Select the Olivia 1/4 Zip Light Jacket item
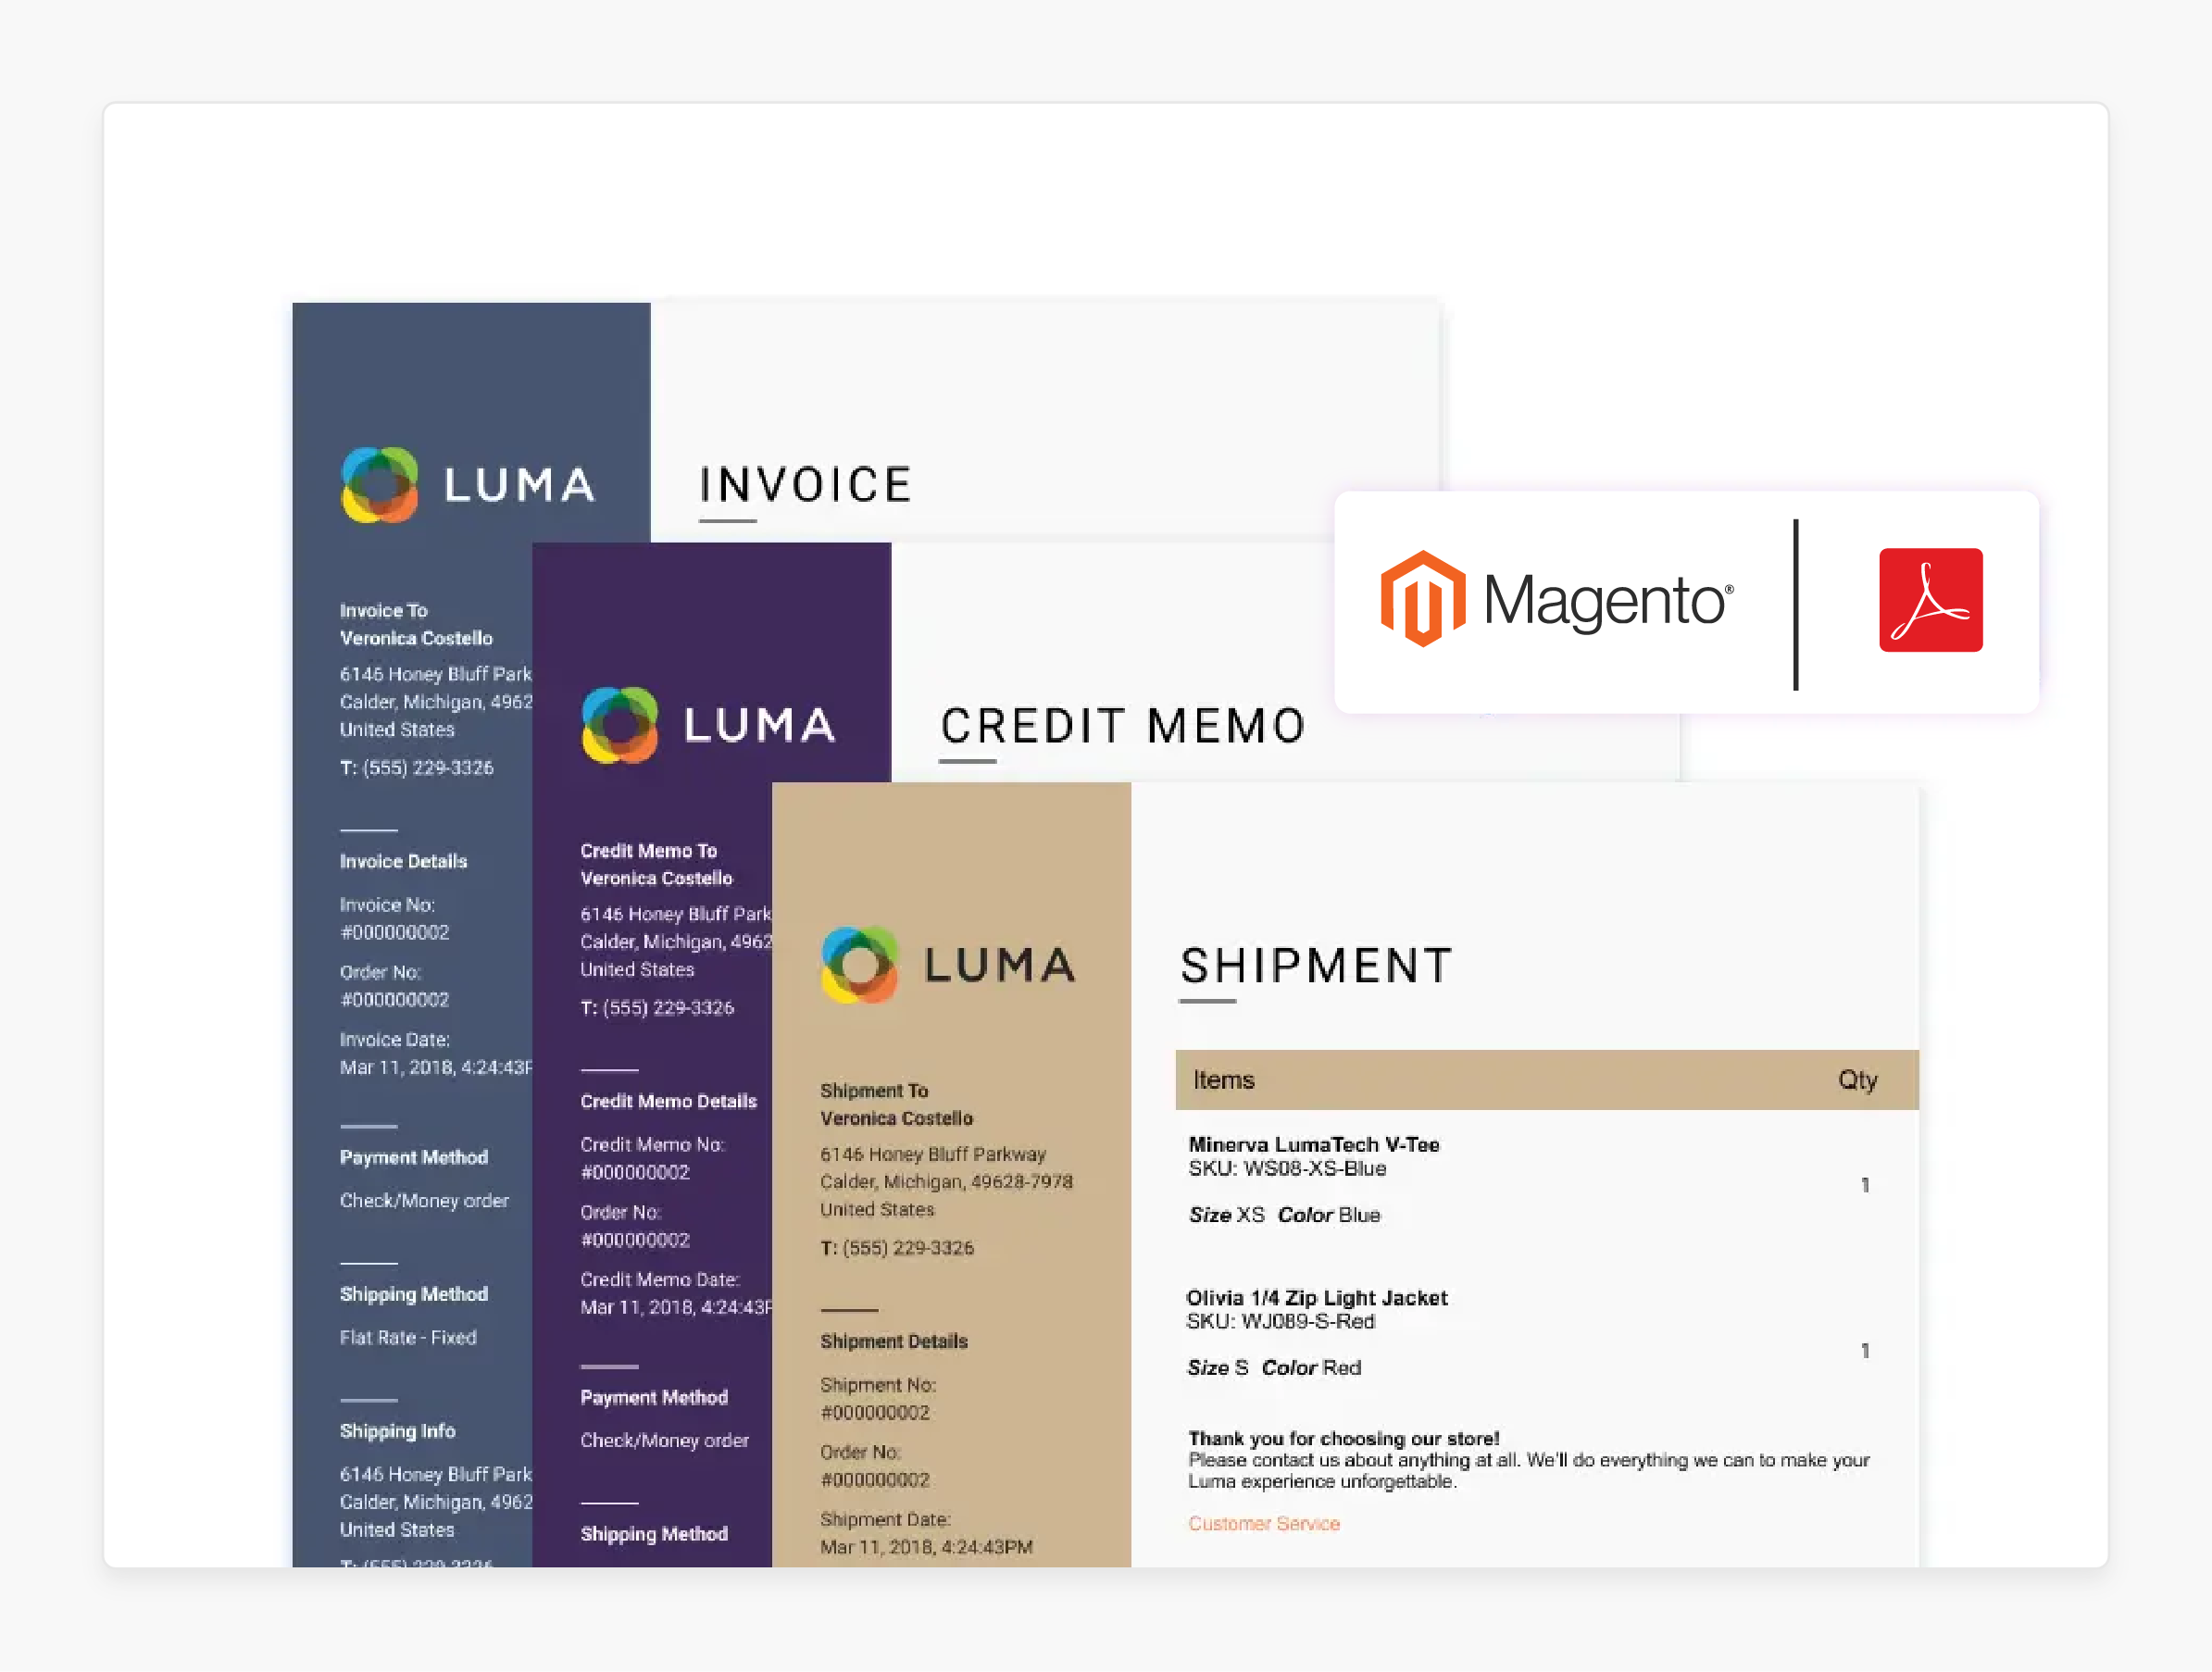 point(1316,1297)
